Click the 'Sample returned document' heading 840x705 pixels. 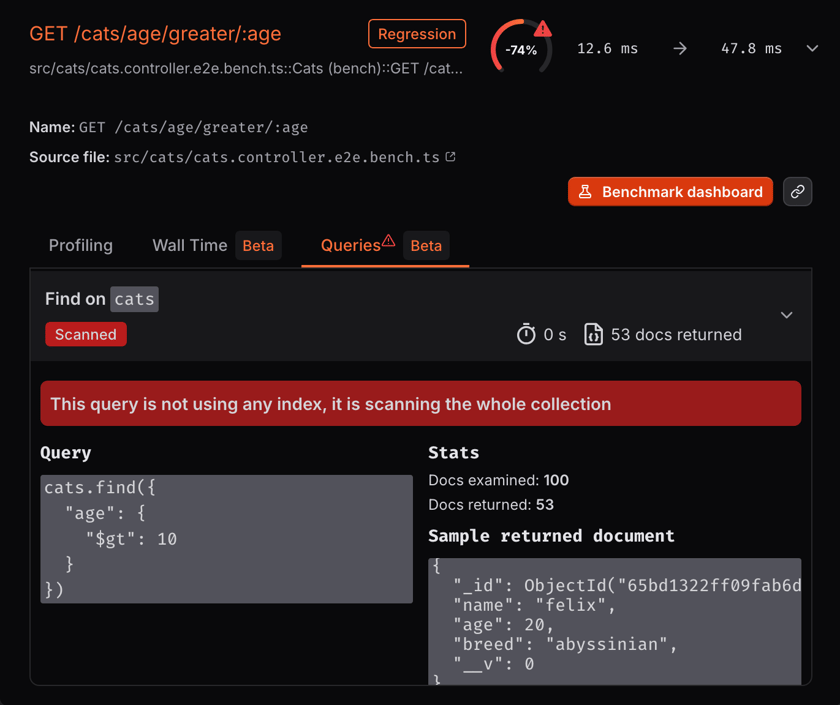click(x=551, y=536)
